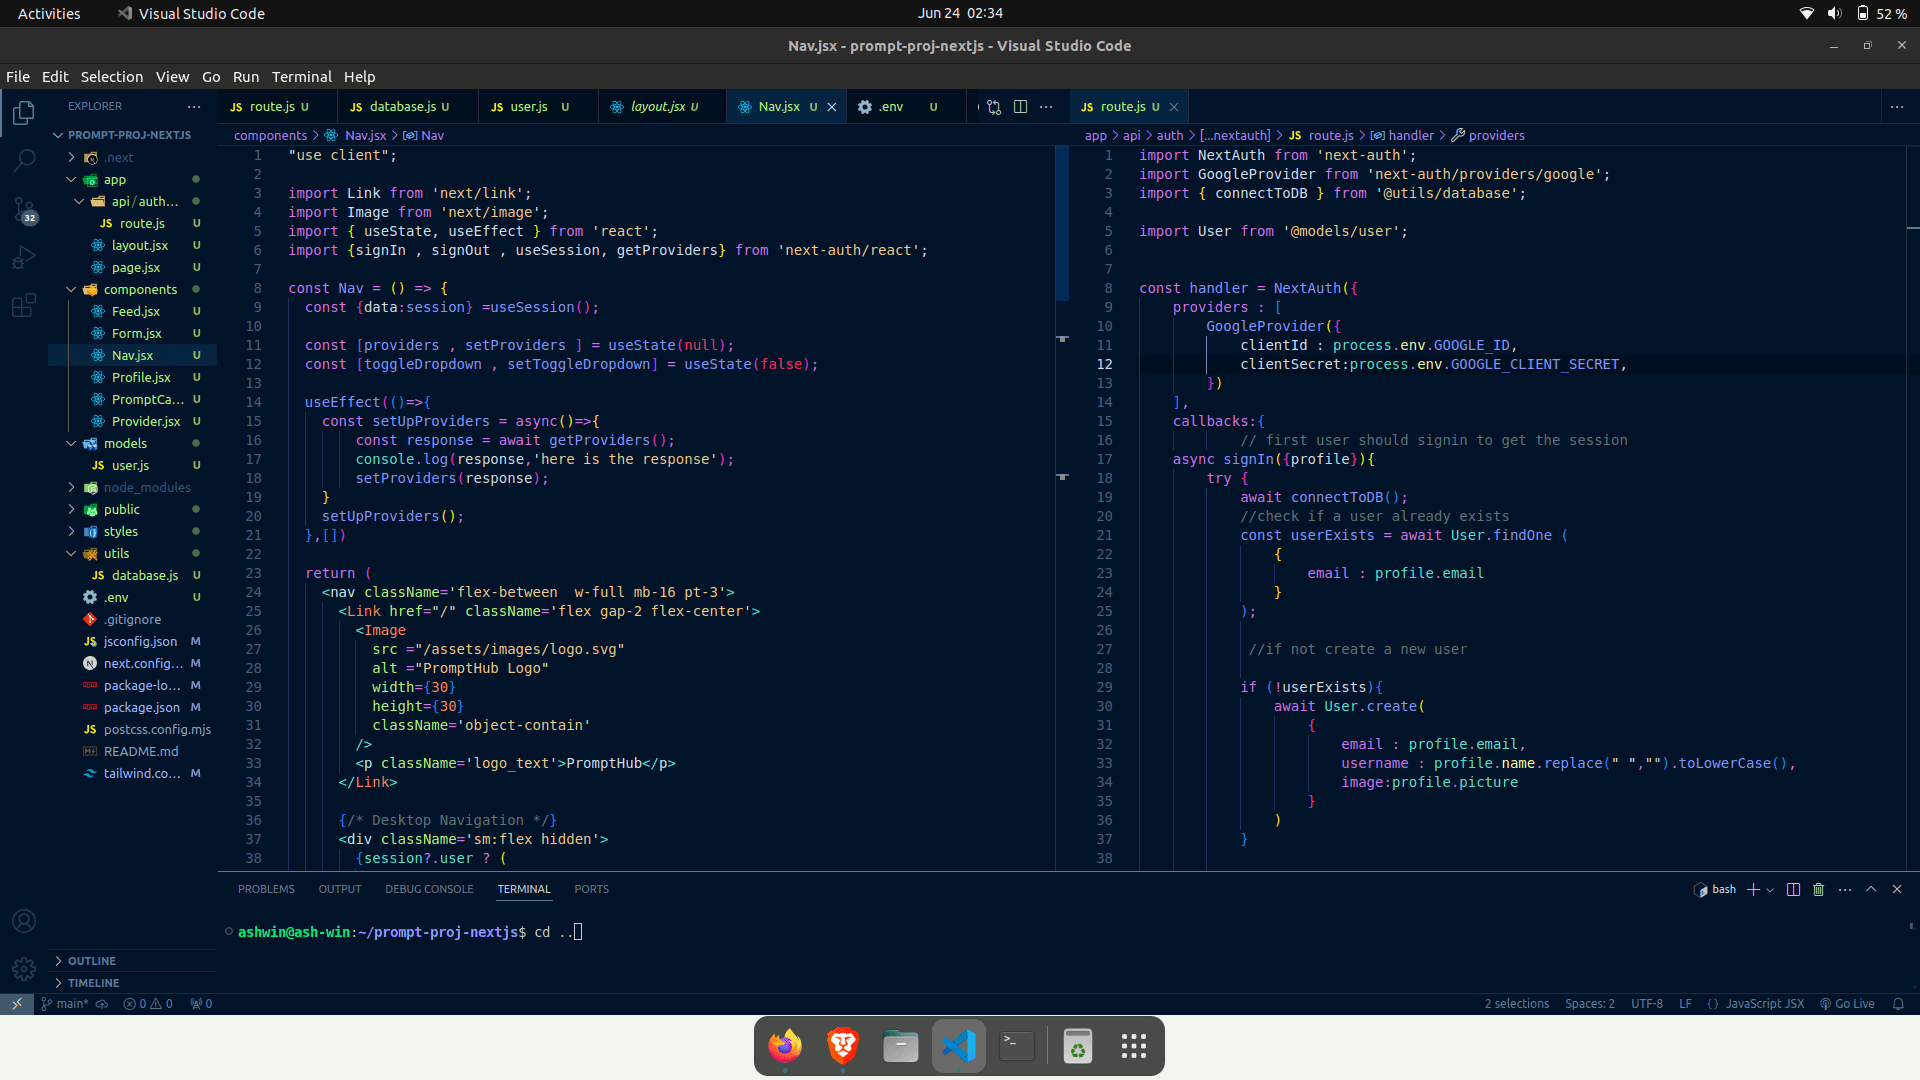The width and height of the screenshot is (1920, 1080).
Task: Split the terminal pane
Action: click(x=1793, y=889)
